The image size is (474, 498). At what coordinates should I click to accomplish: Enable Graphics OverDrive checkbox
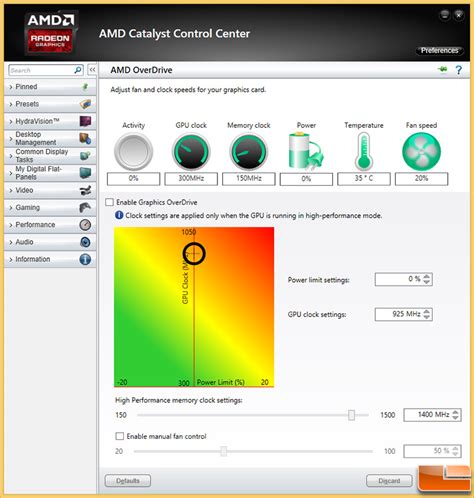click(x=109, y=202)
